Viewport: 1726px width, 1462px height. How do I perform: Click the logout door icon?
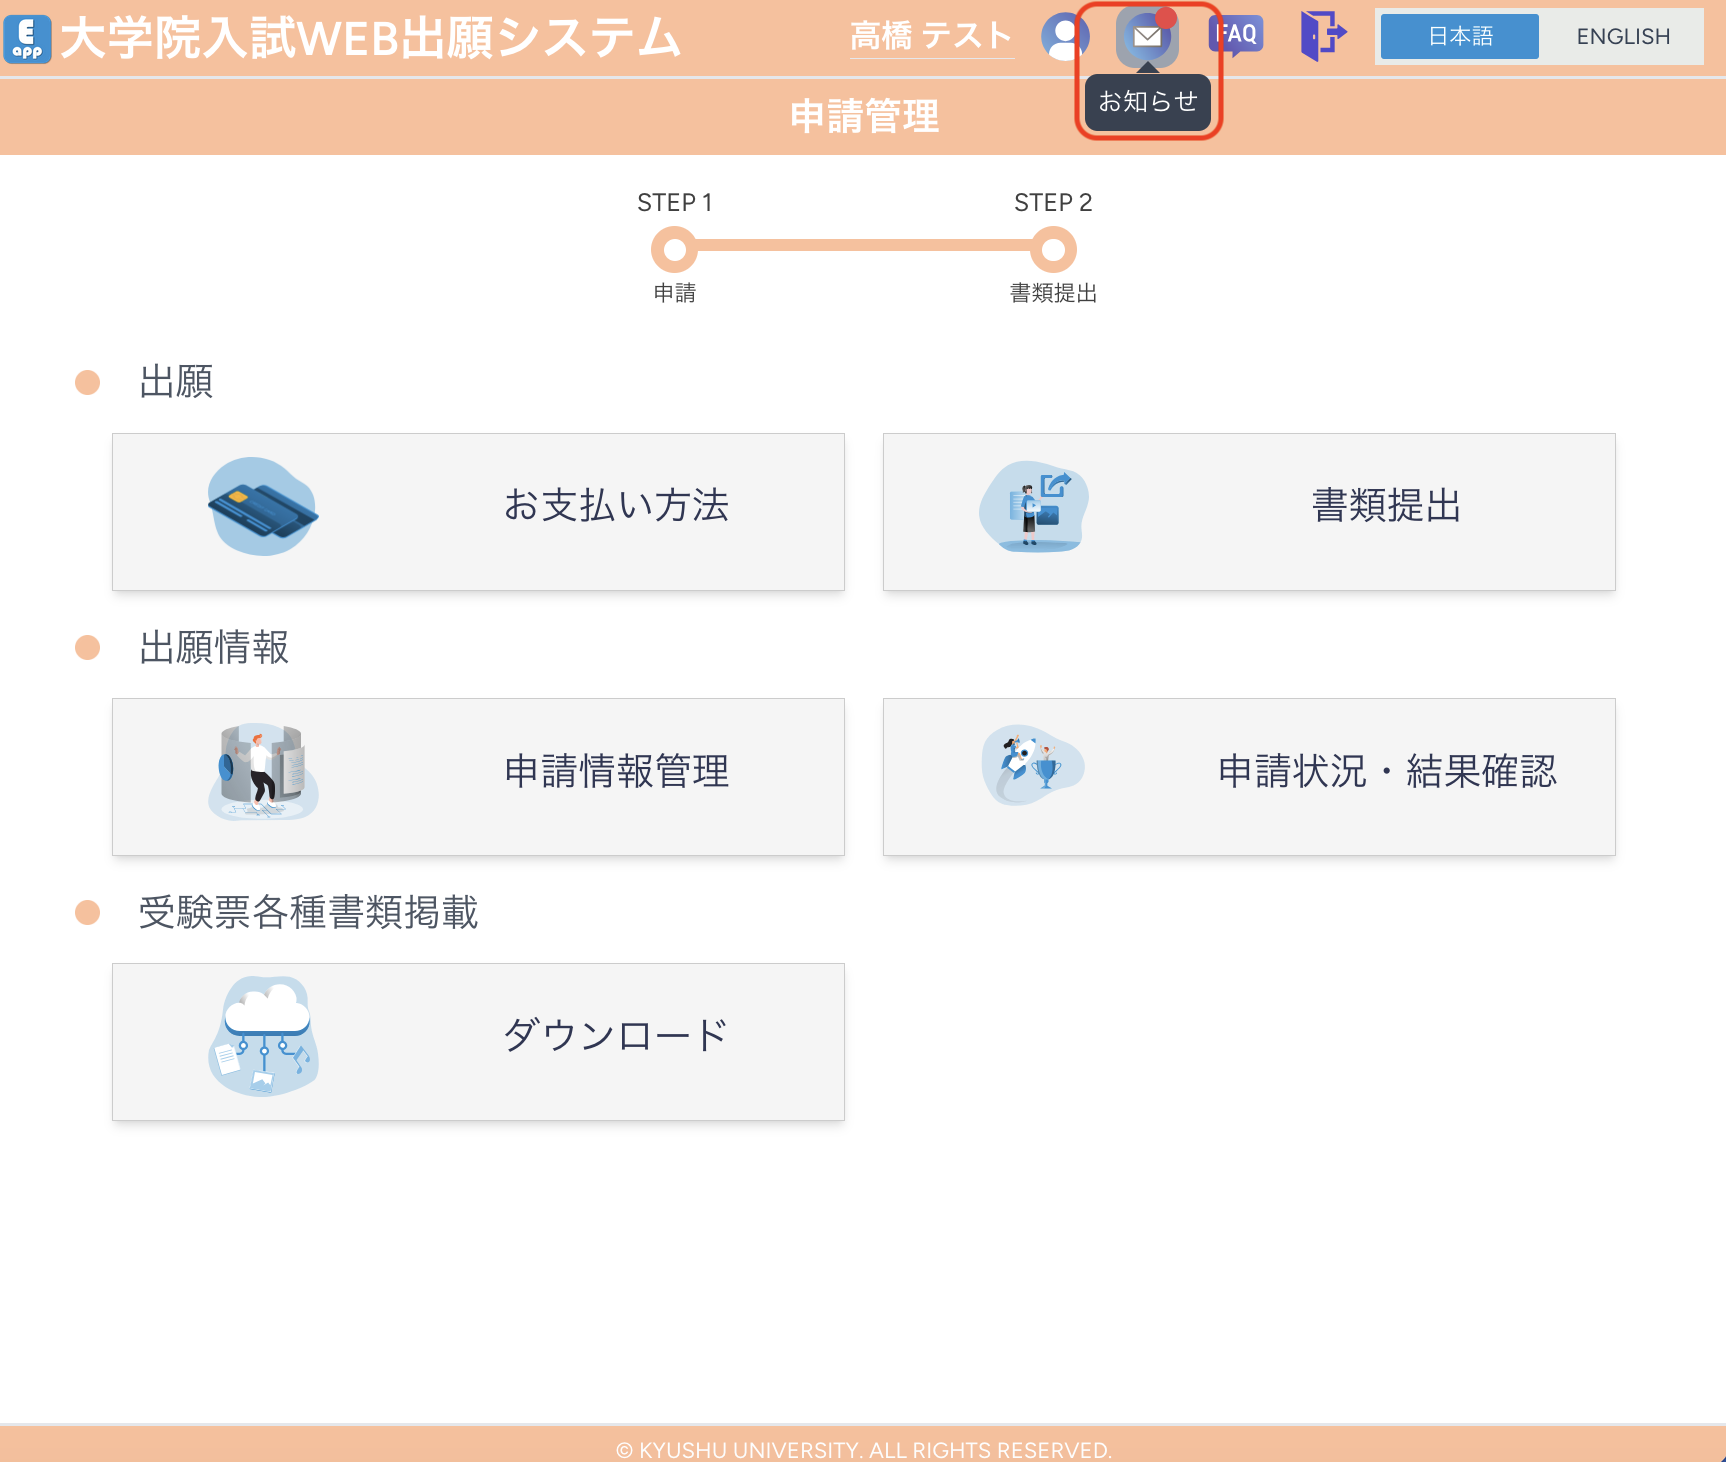coord(1322,36)
